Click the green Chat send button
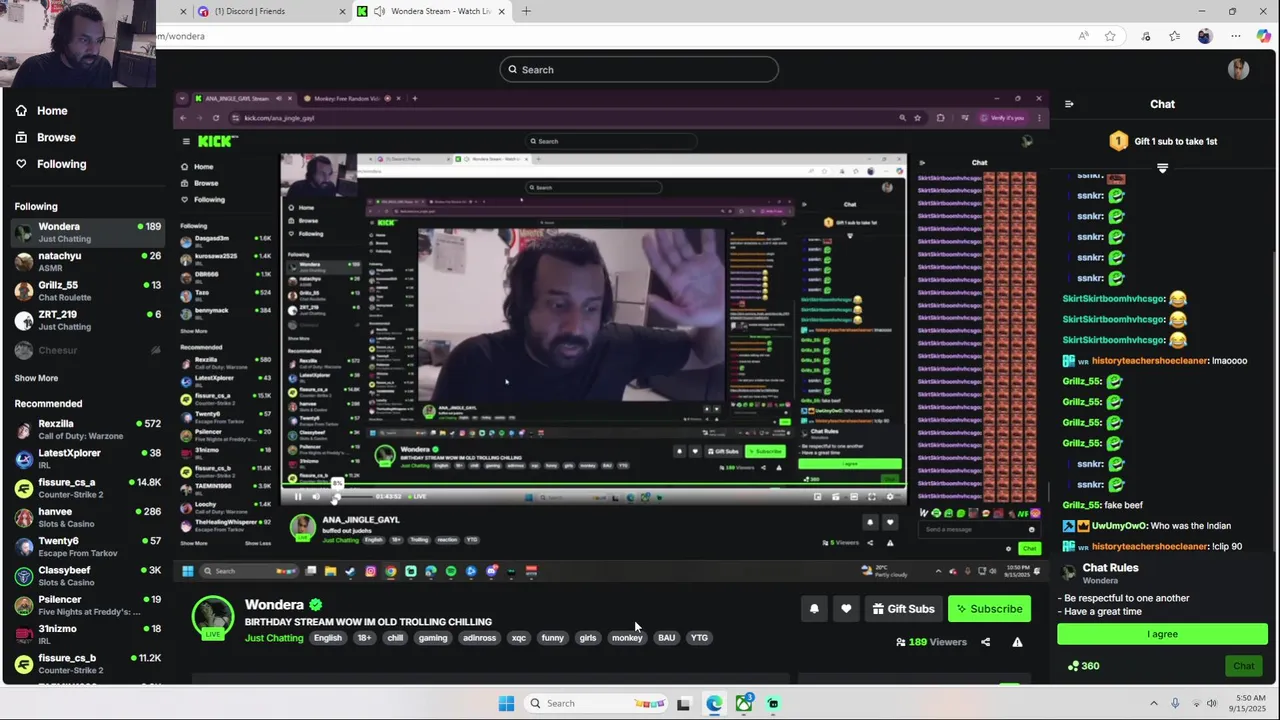 click(x=1243, y=666)
